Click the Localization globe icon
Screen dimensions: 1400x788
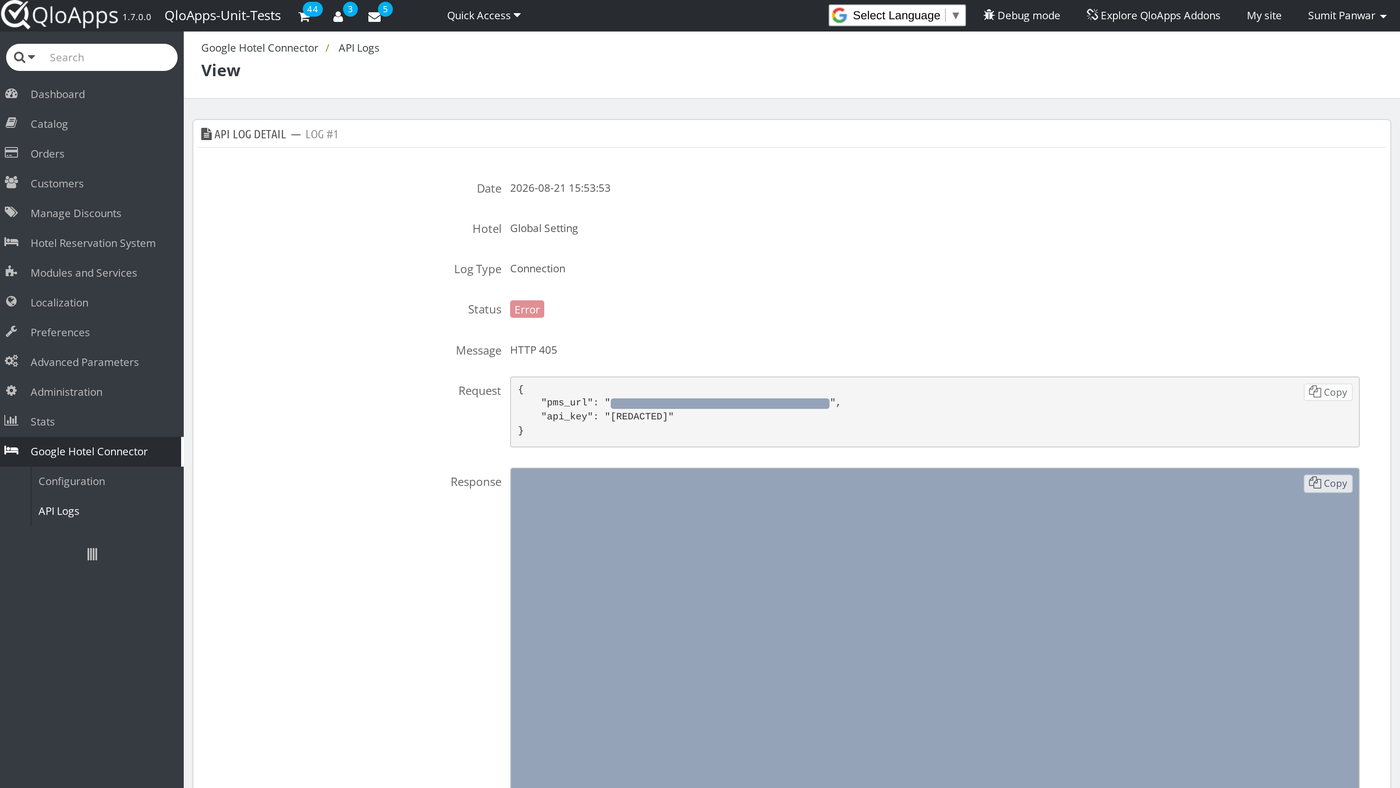pos(12,302)
